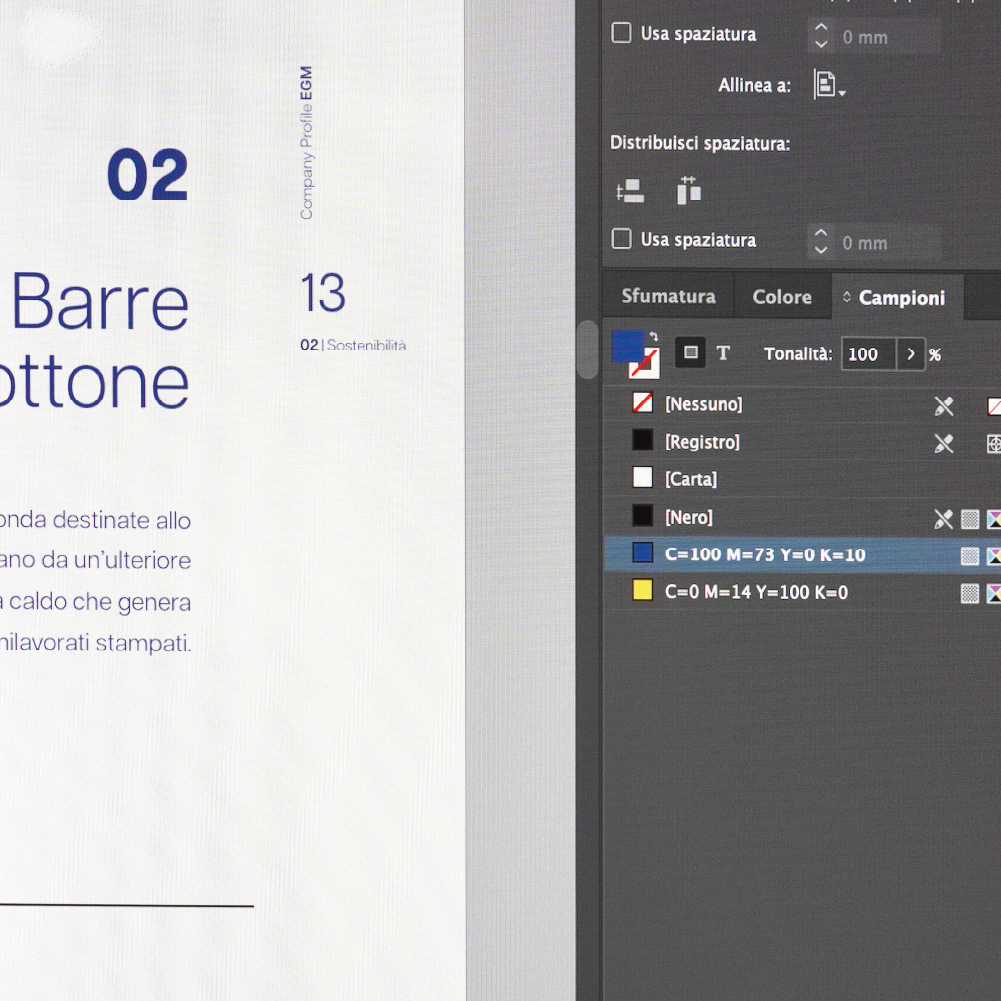Click yellow color square in swatch list
Screen dimensions: 1001x1001
(x=642, y=590)
